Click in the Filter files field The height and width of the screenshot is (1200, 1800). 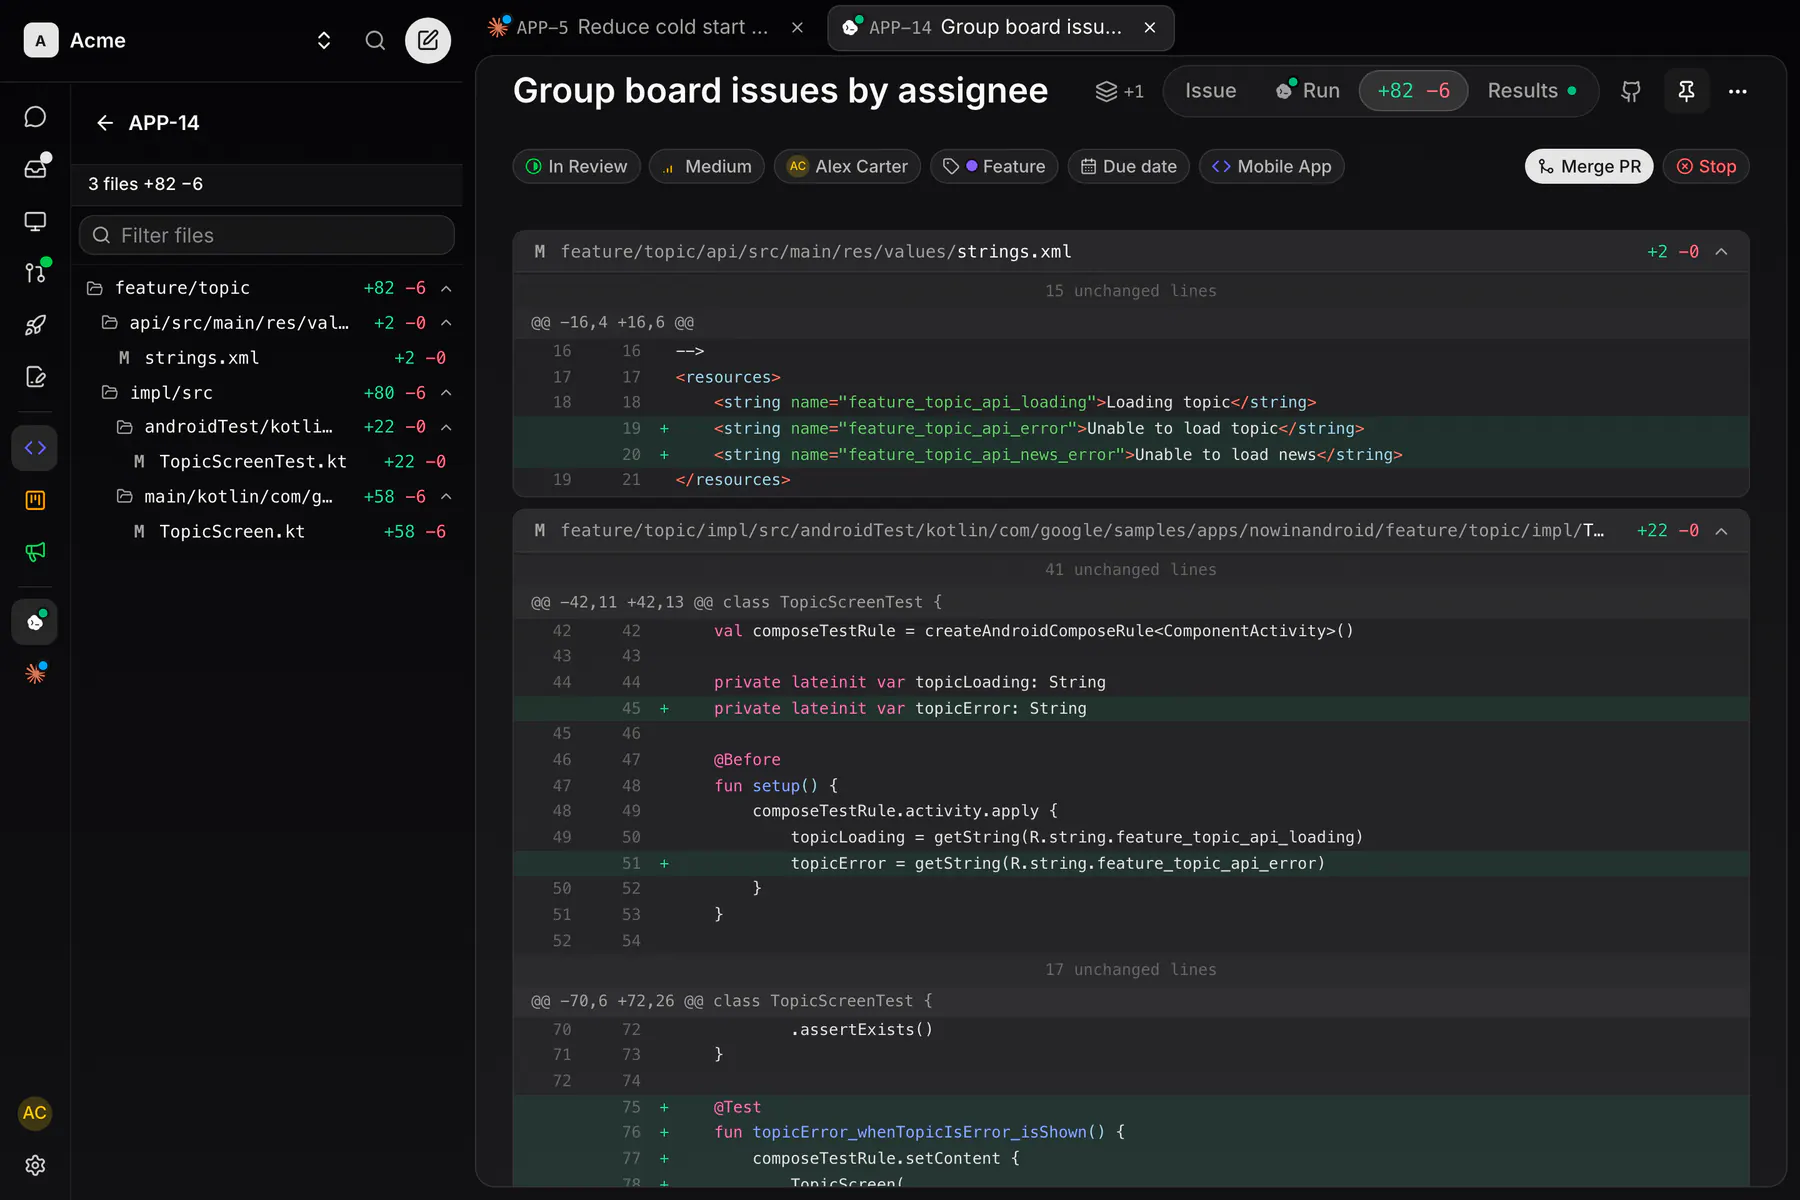click(267, 235)
